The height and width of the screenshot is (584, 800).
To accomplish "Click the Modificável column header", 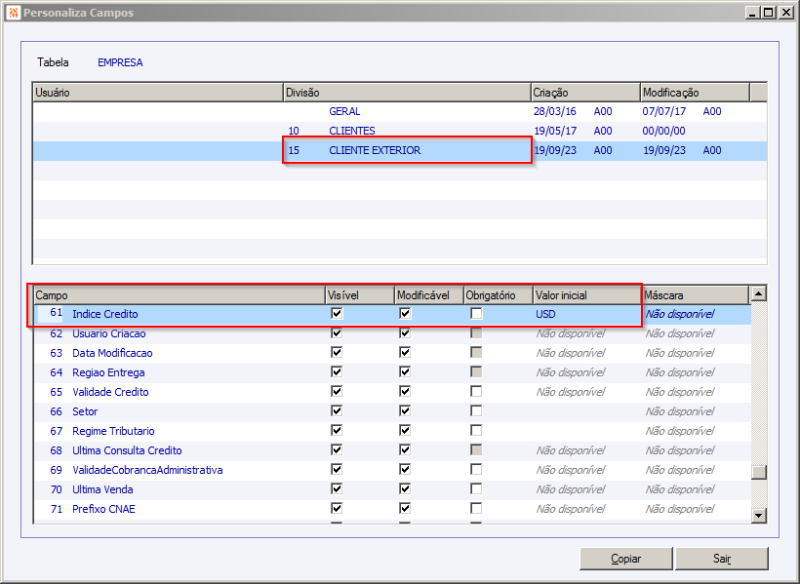I will [x=429, y=295].
